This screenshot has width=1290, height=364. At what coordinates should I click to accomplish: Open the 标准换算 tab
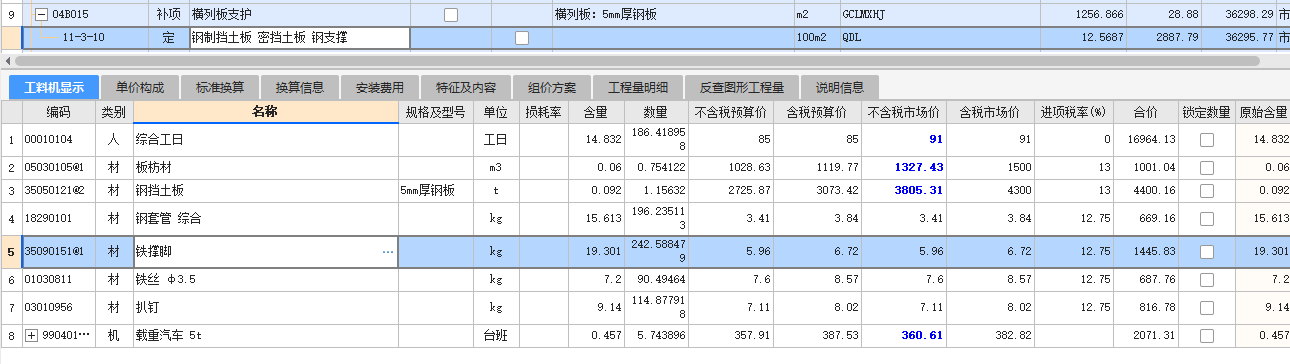[220, 87]
